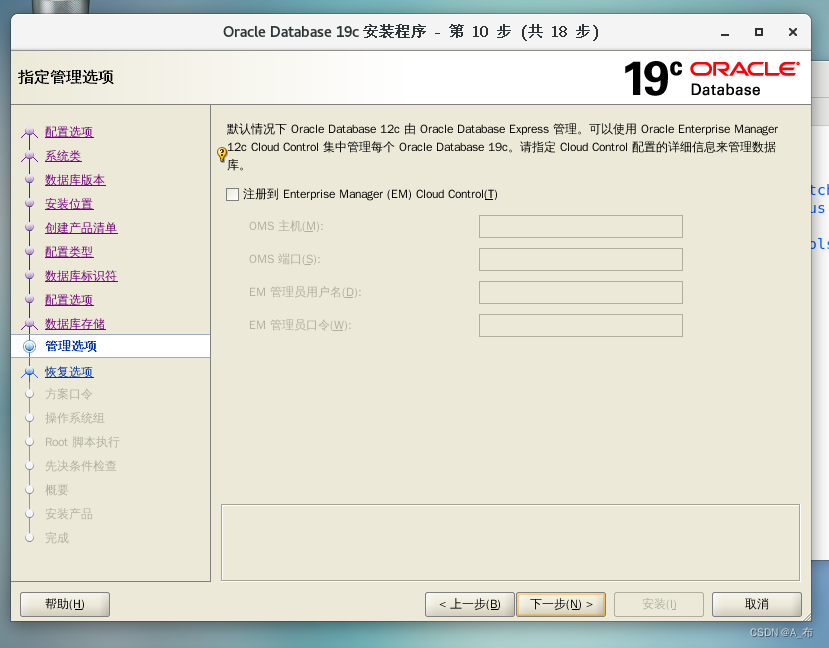The width and height of the screenshot is (829, 648).
Task: Open 配置类型 step link
Action: (x=69, y=252)
